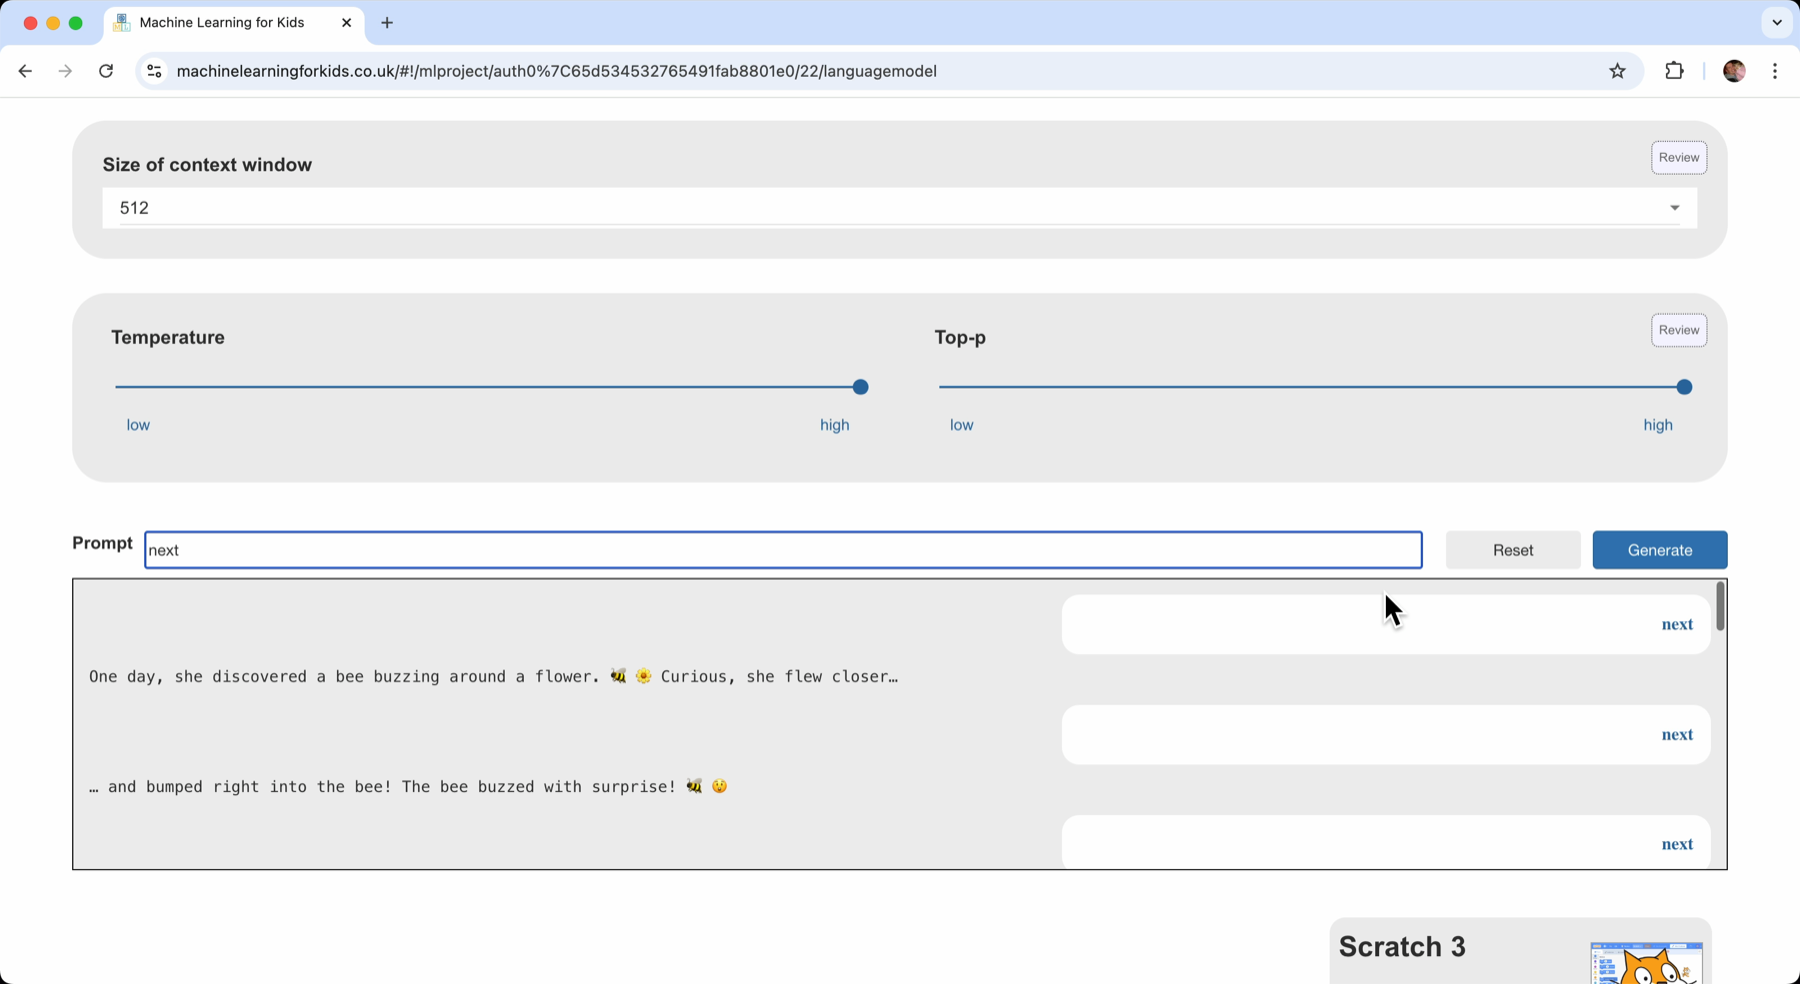Click the Top-p slider handle
This screenshot has height=984, width=1800.
(1684, 387)
